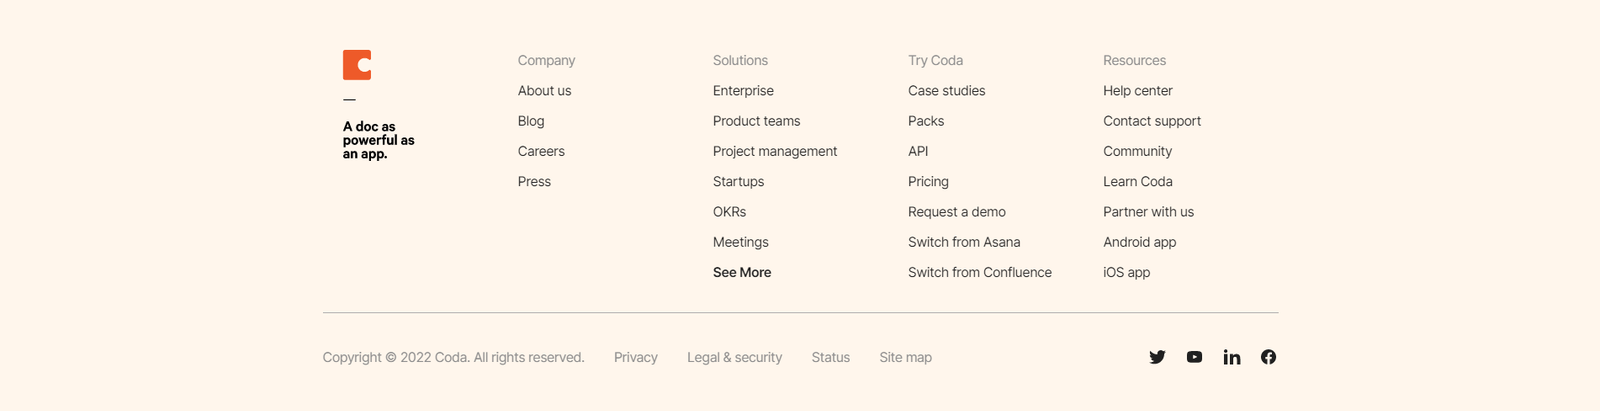The image size is (1600, 411).
Task: Open the Blog link
Action: pos(531,121)
